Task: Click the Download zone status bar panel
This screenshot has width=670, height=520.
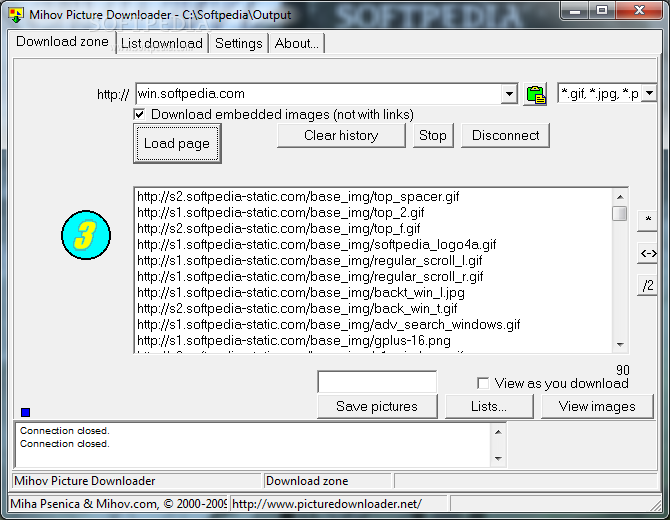Action: (x=327, y=481)
